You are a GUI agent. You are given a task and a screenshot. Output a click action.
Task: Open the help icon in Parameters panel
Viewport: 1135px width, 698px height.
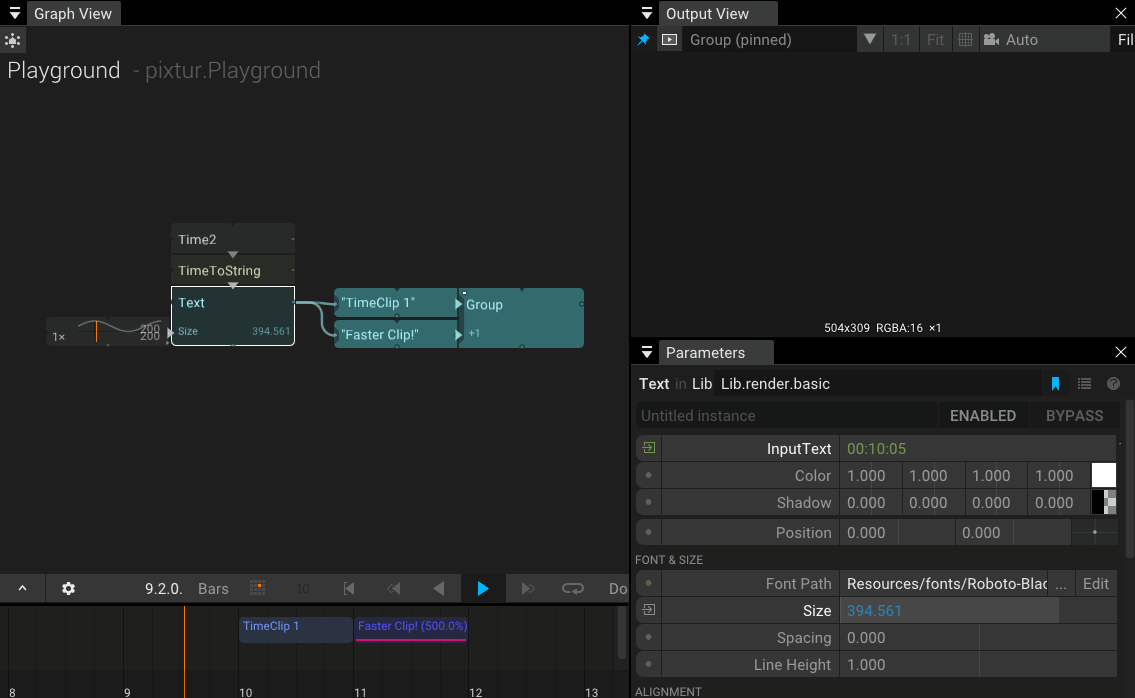click(x=1114, y=383)
